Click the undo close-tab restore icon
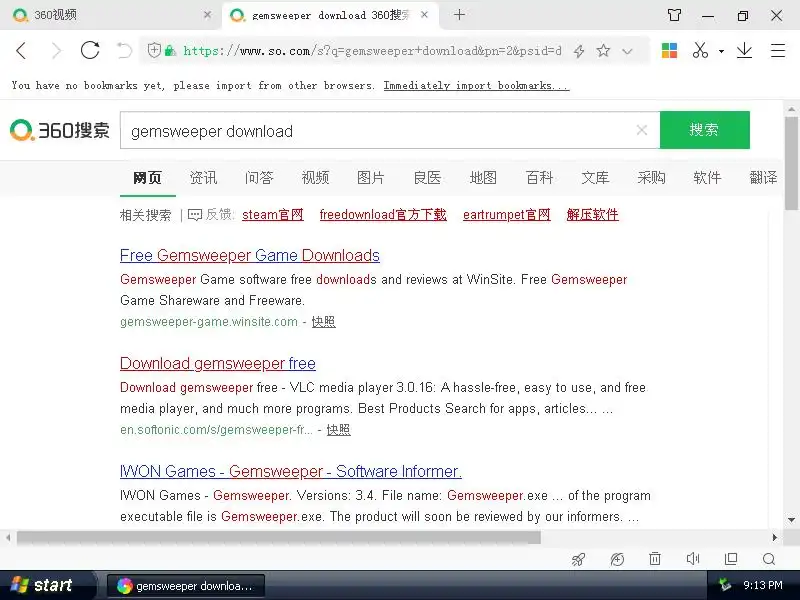Viewport: 800px width, 600px height. point(124,51)
